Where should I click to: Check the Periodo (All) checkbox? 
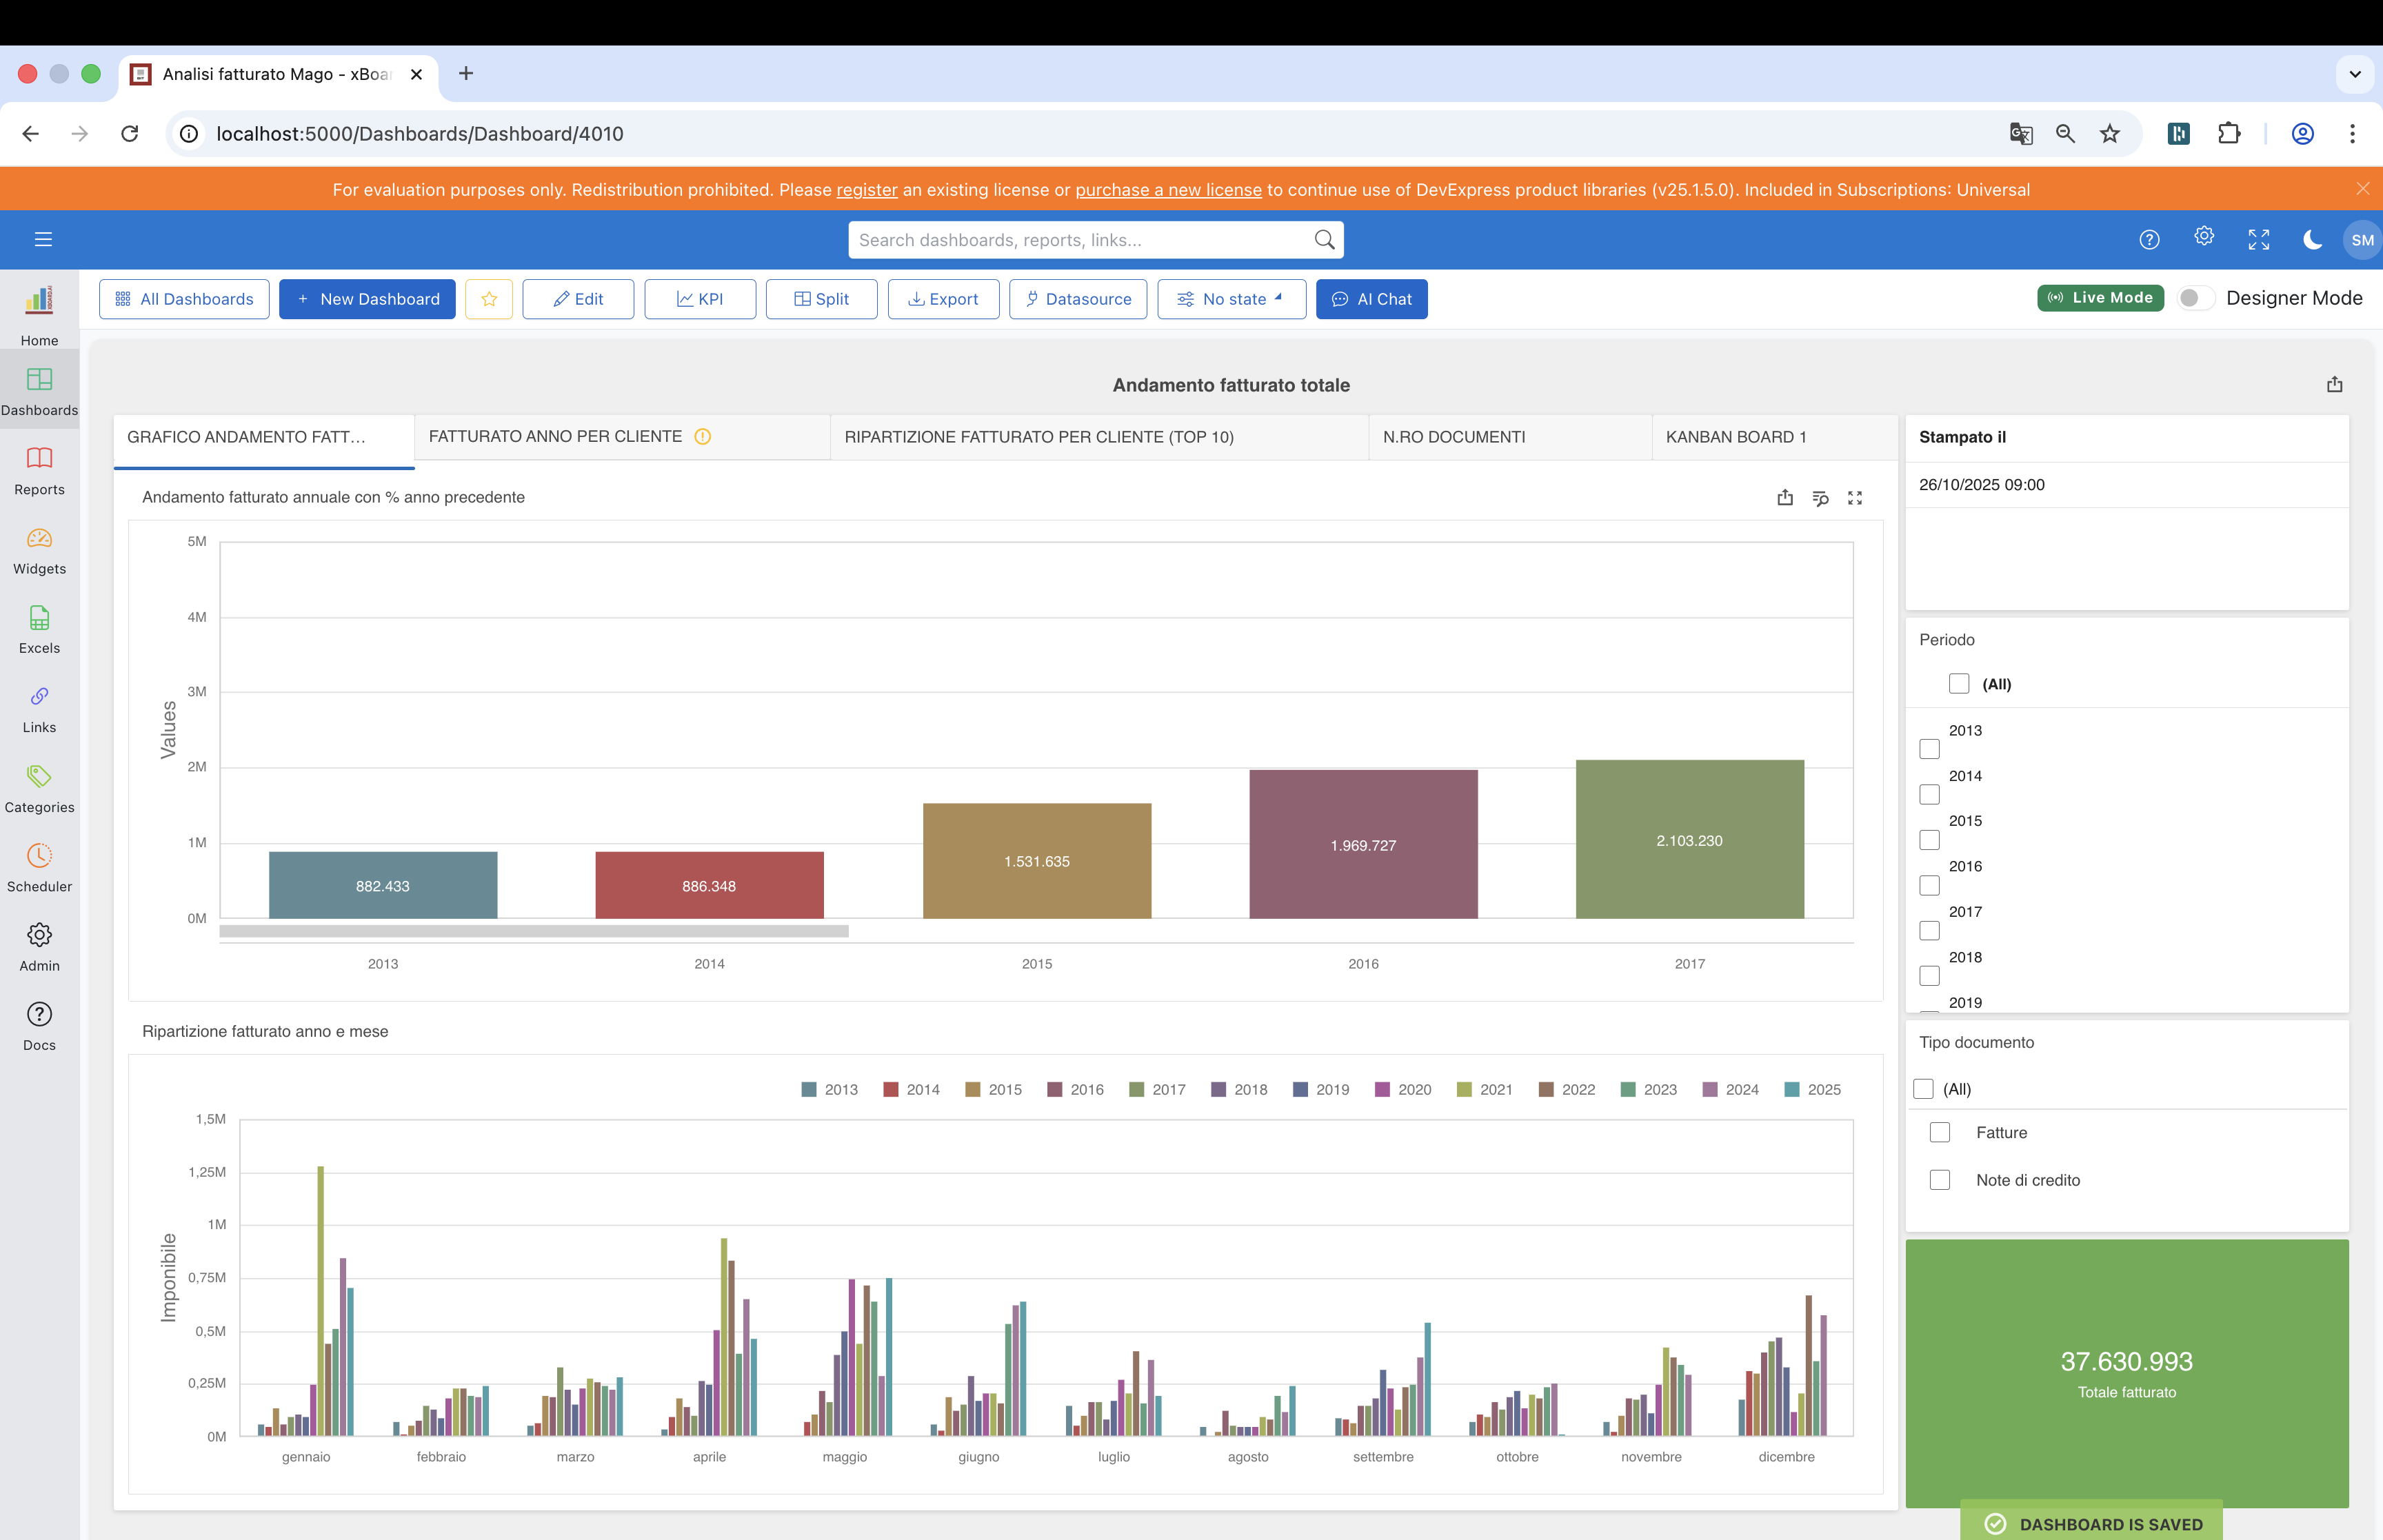(x=1959, y=684)
